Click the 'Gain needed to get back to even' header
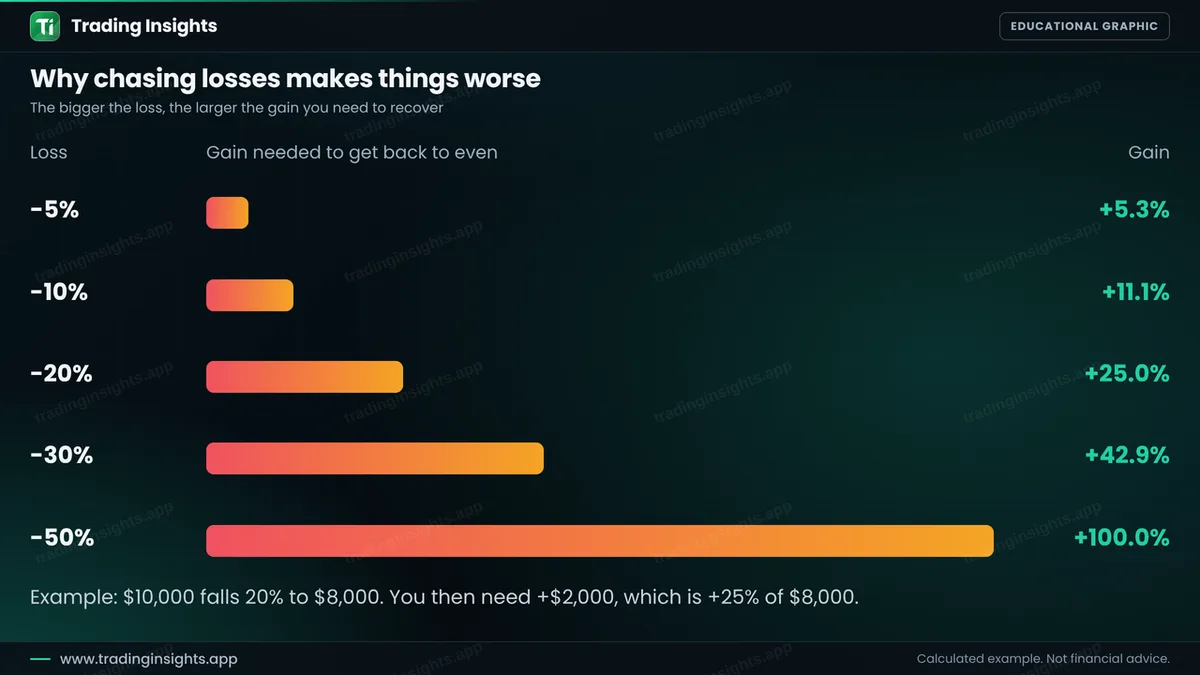The width and height of the screenshot is (1200, 675). [x=352, y=152]
